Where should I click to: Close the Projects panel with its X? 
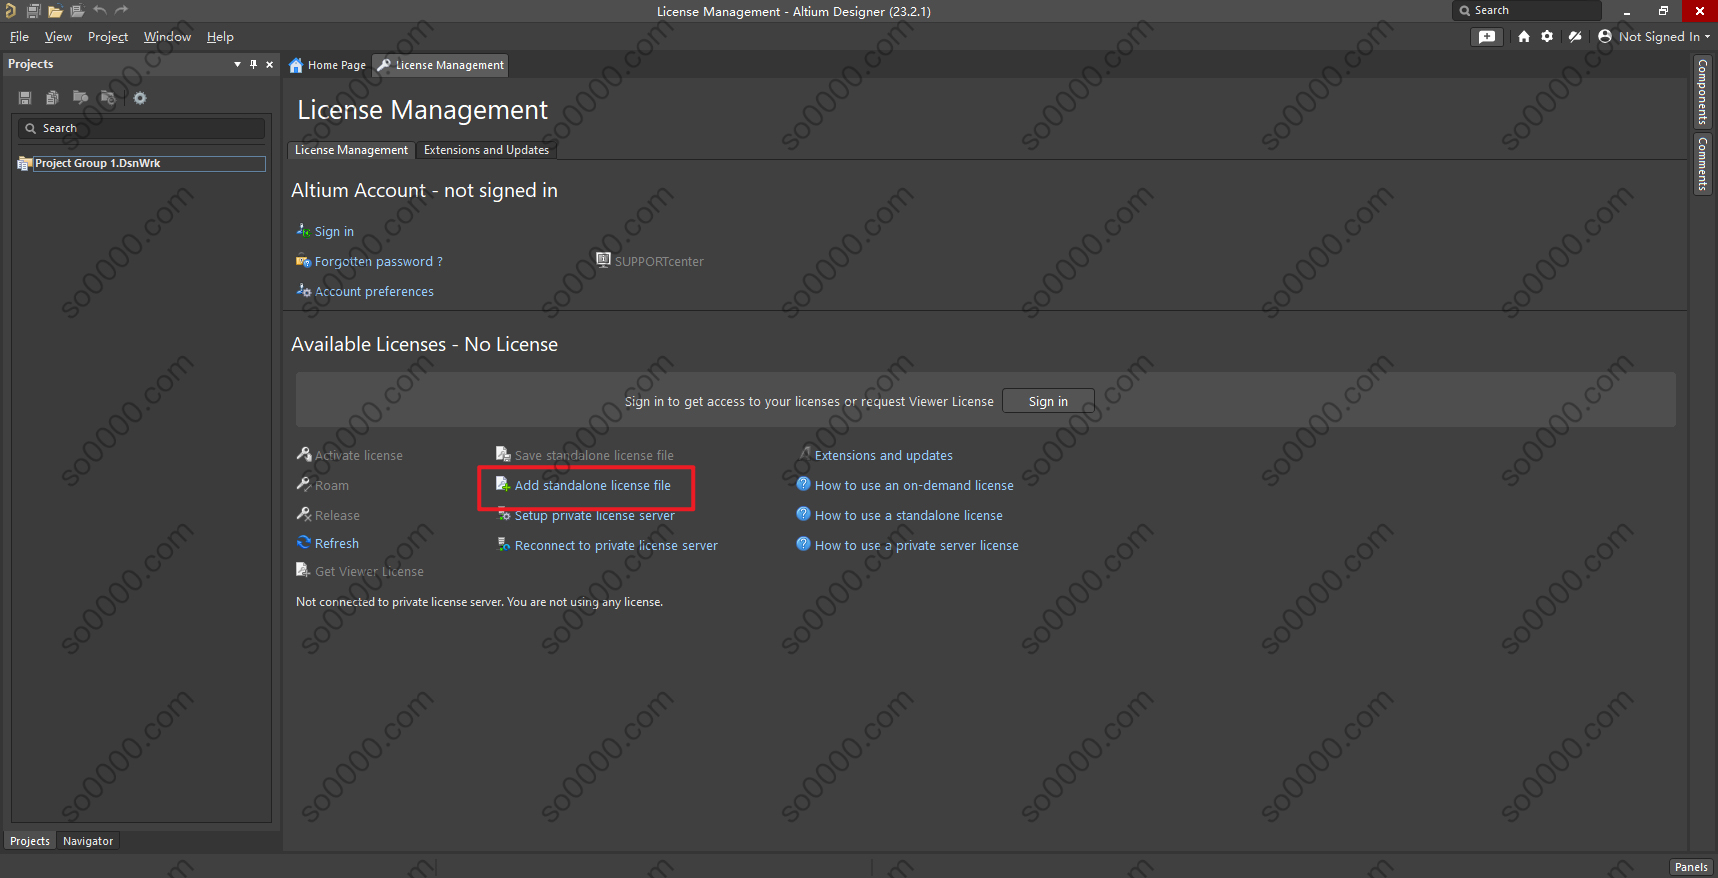(x=269, y=64)
